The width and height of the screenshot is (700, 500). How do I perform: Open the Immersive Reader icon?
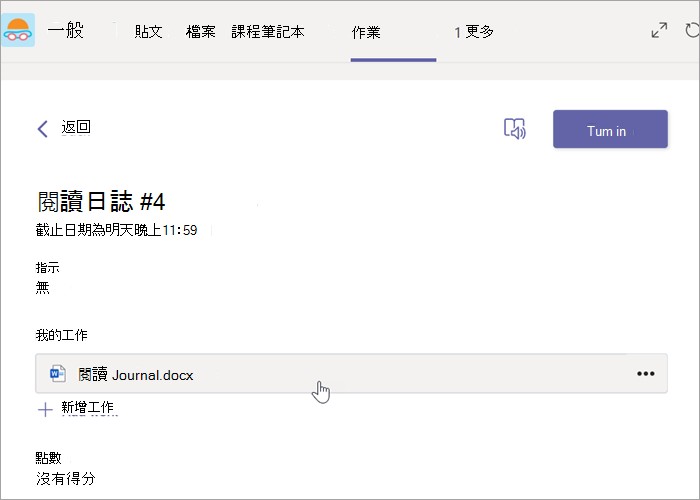(515, 129)
